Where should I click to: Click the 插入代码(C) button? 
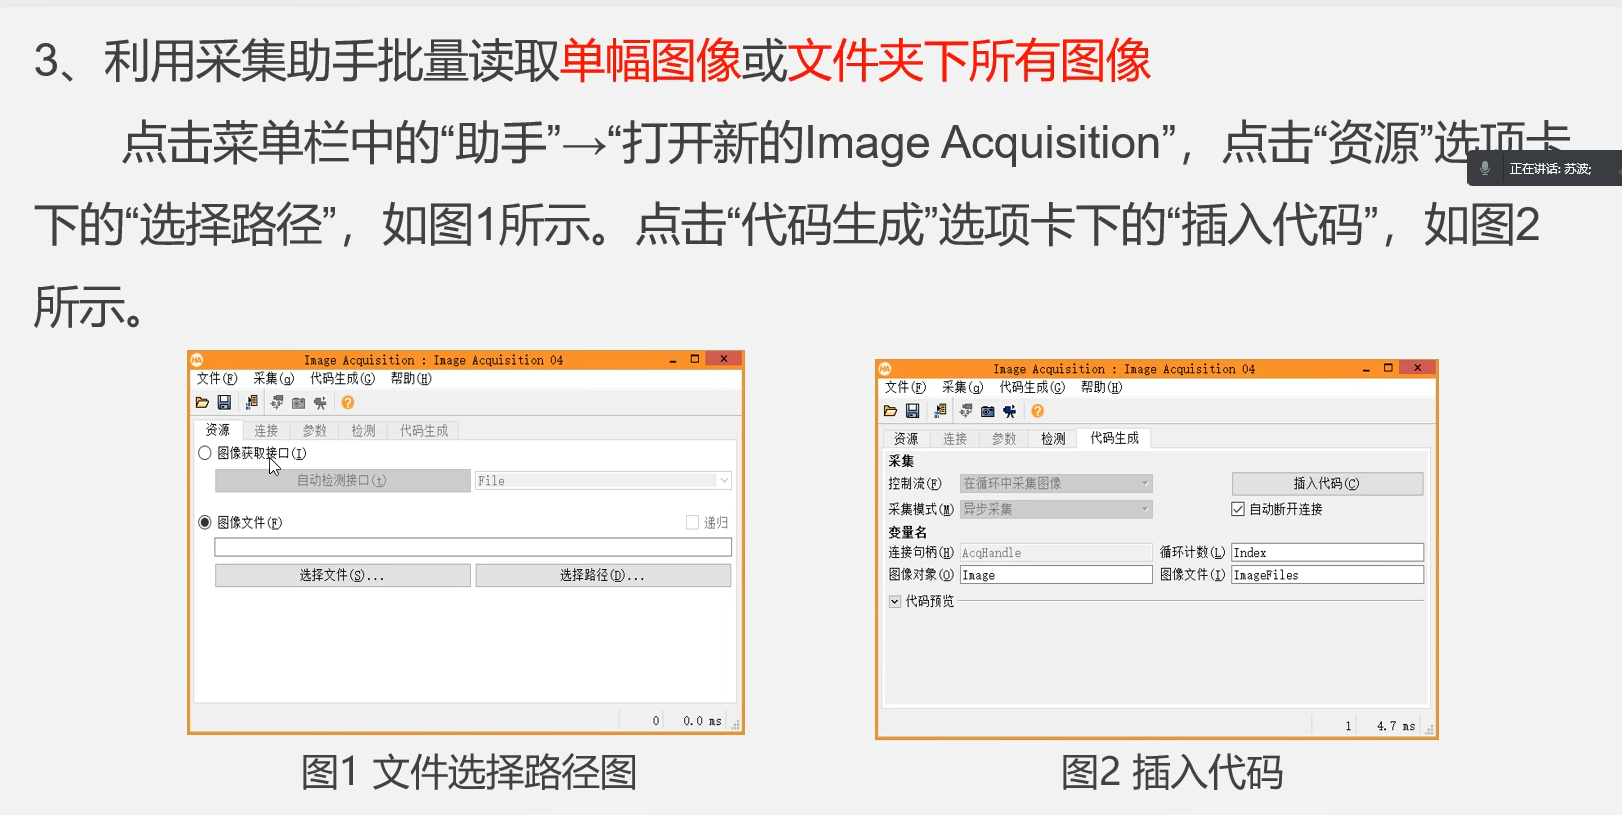1326,484
